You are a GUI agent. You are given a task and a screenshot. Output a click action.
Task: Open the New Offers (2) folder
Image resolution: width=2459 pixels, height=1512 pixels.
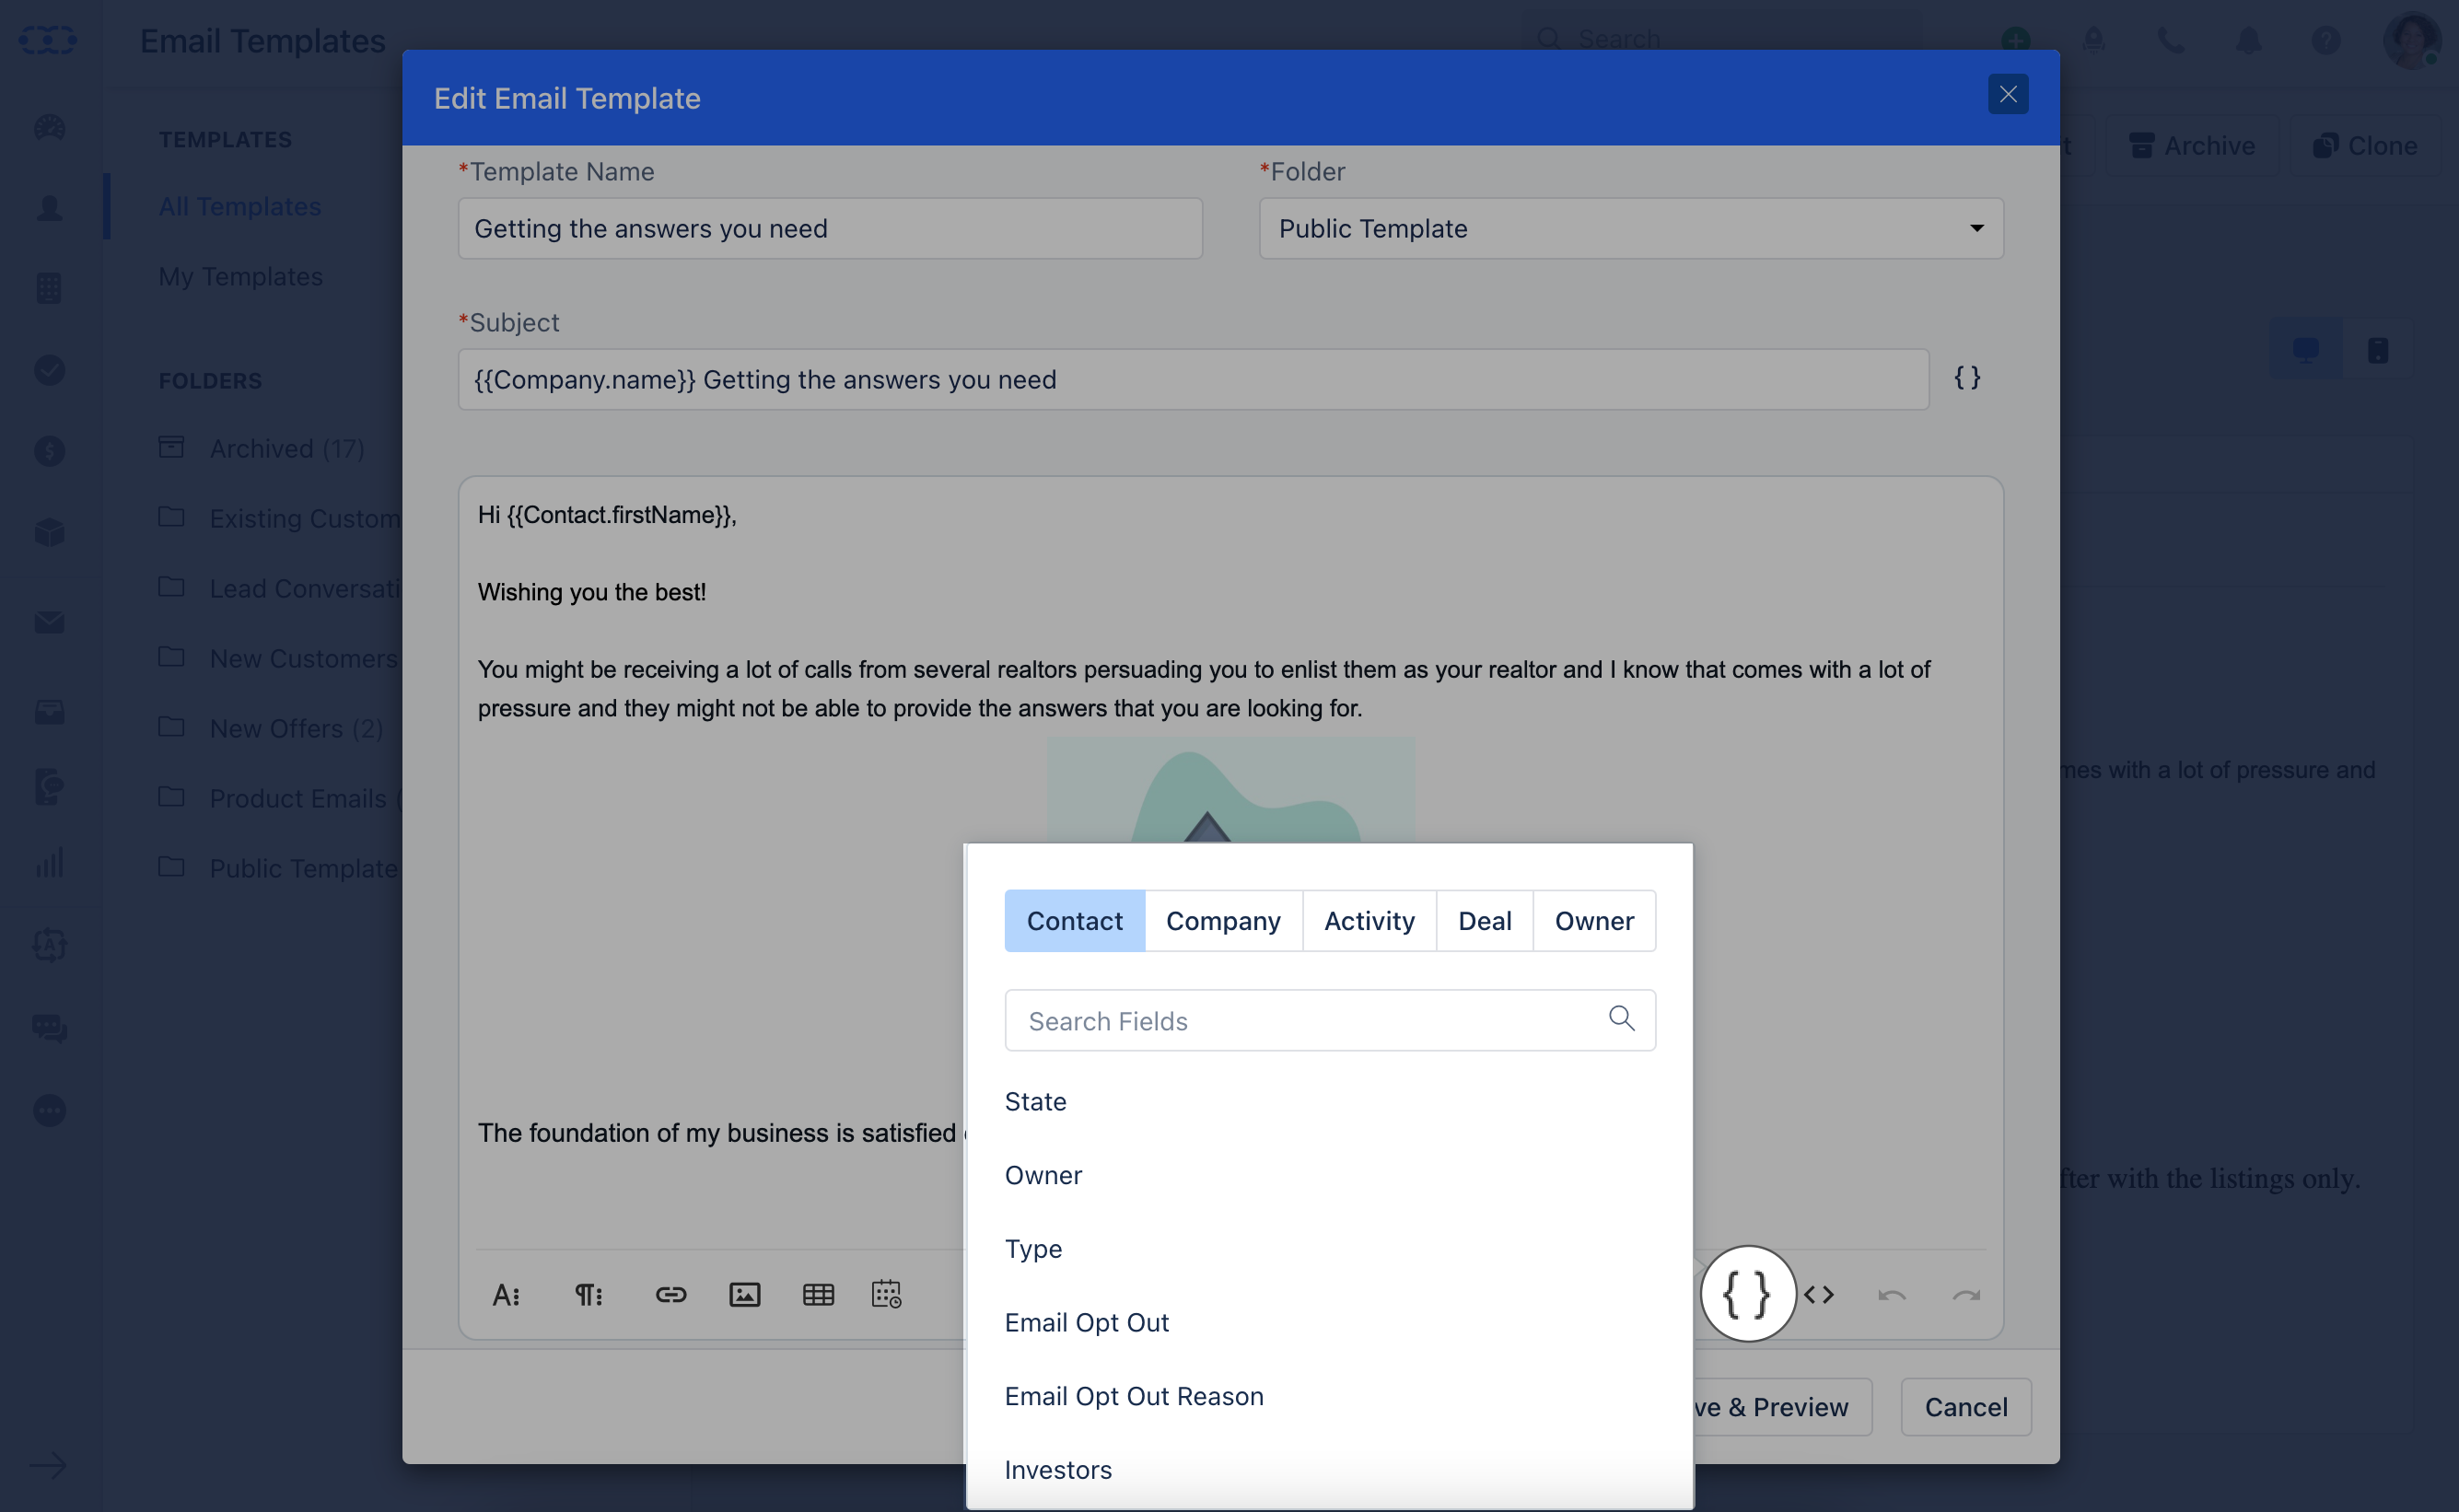coord(271,728)
